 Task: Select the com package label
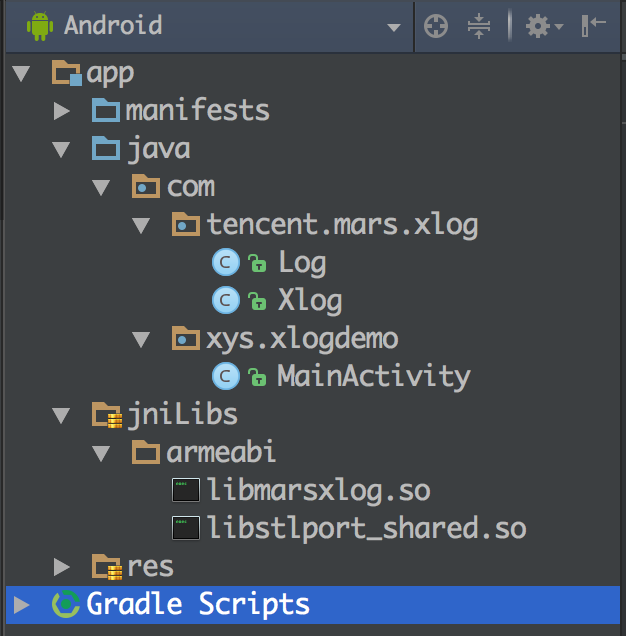[191, 187]
